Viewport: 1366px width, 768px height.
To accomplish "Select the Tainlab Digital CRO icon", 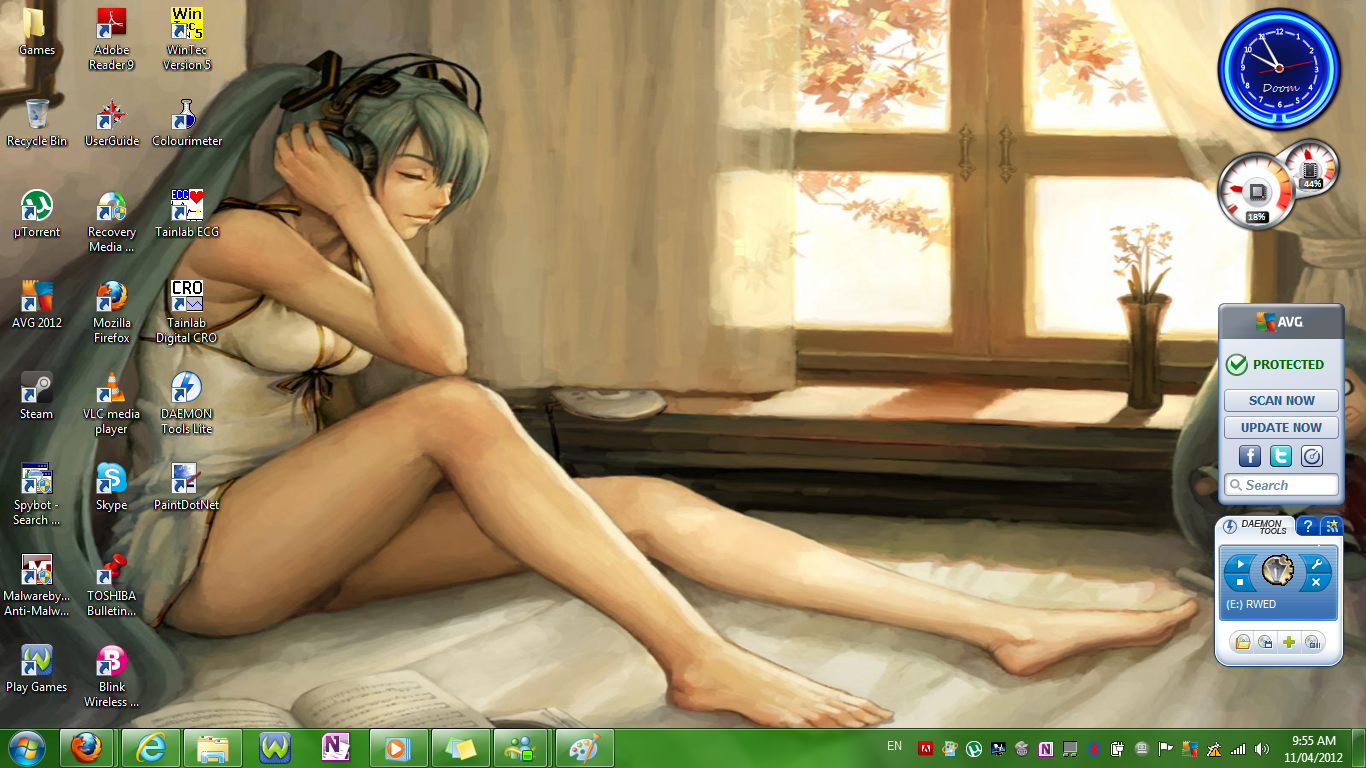I will coord(187,312).
